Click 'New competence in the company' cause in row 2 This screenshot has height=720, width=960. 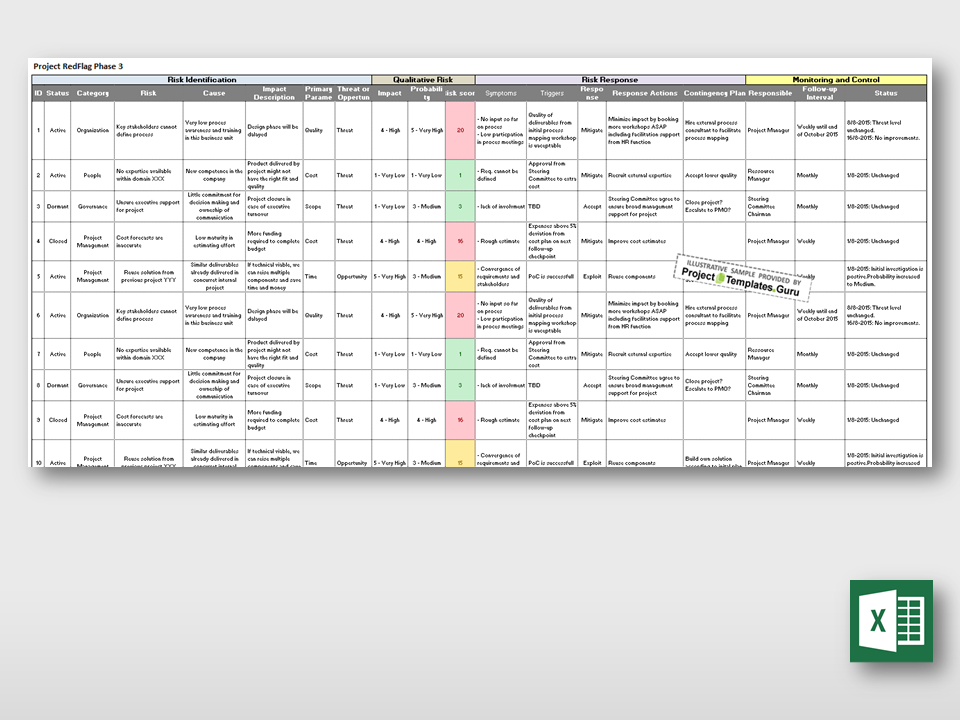click(214, 175)
